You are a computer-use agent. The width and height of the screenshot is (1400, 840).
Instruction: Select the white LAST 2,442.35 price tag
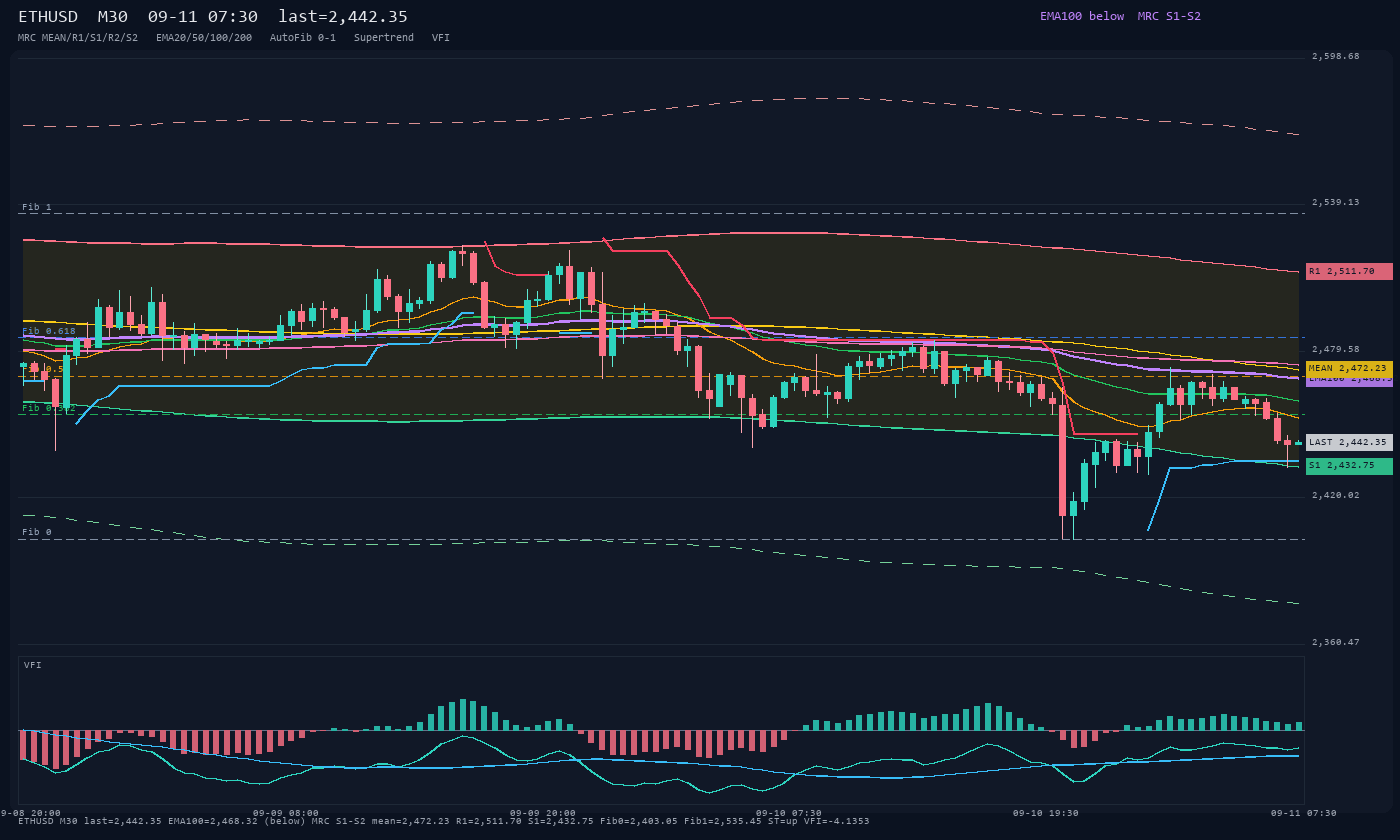pyautogui.click(x=1349, y=442)
